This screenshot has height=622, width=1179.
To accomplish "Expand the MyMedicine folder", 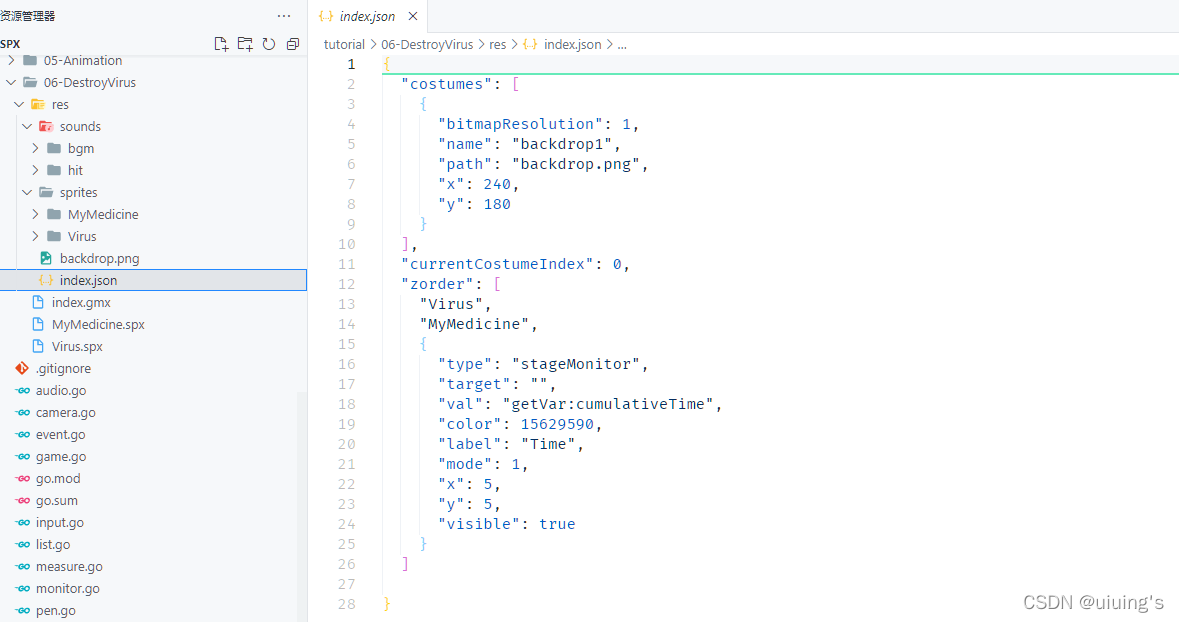I will 36,214.
